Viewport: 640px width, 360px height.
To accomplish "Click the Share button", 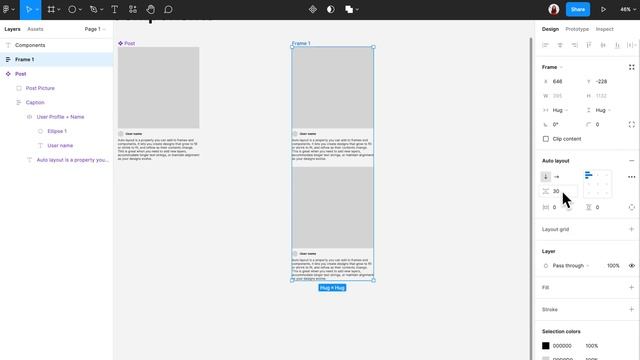I will pyautogui.click(x=578, y=9).
